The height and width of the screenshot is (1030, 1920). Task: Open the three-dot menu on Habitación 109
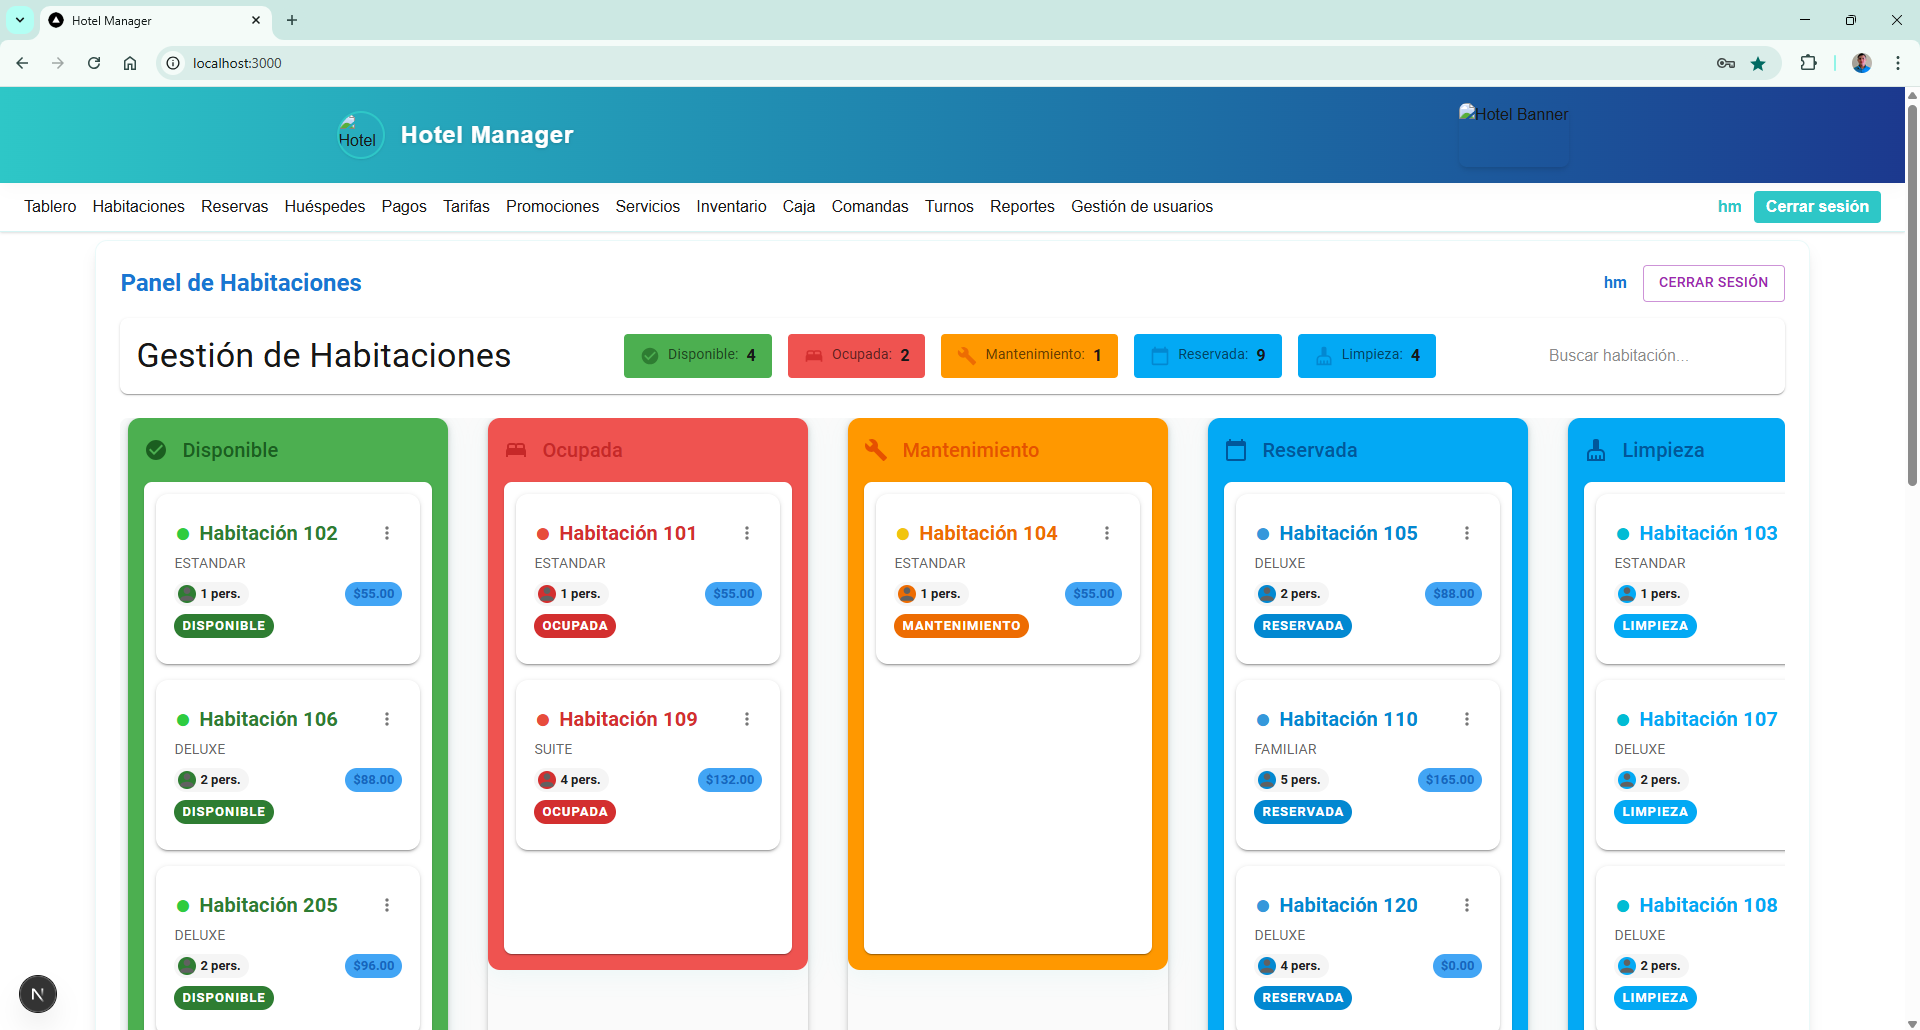(x=747, y=719)
